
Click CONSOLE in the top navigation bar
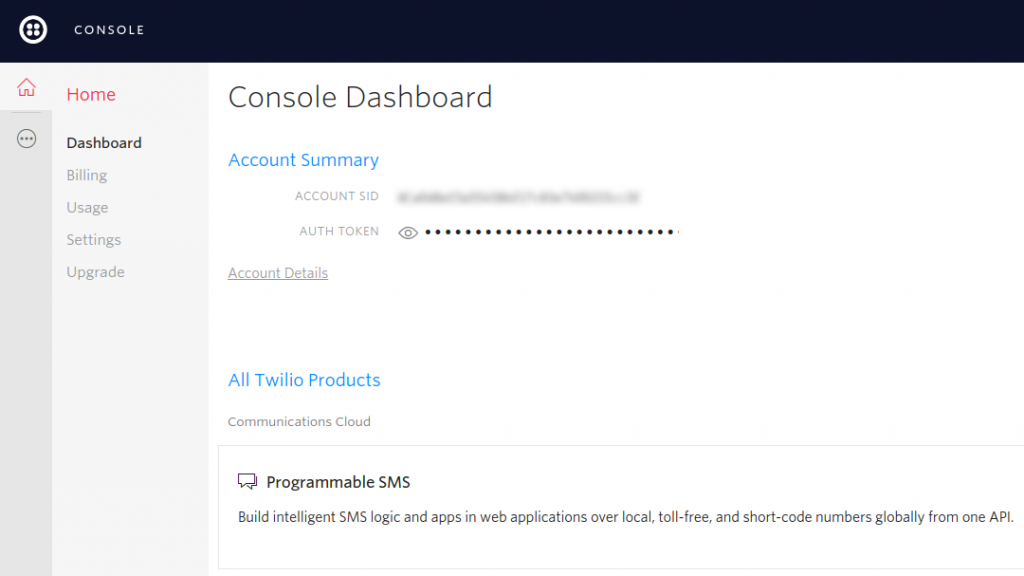click(109, 30)
